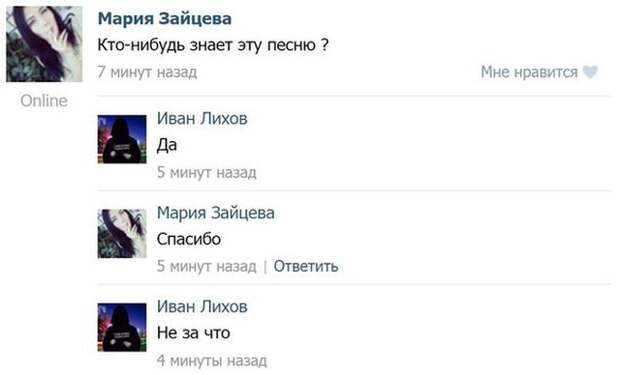The image size is (620, 375).
Task: Open the timestamp left of Ответить
Action: (x=206, y=266)
